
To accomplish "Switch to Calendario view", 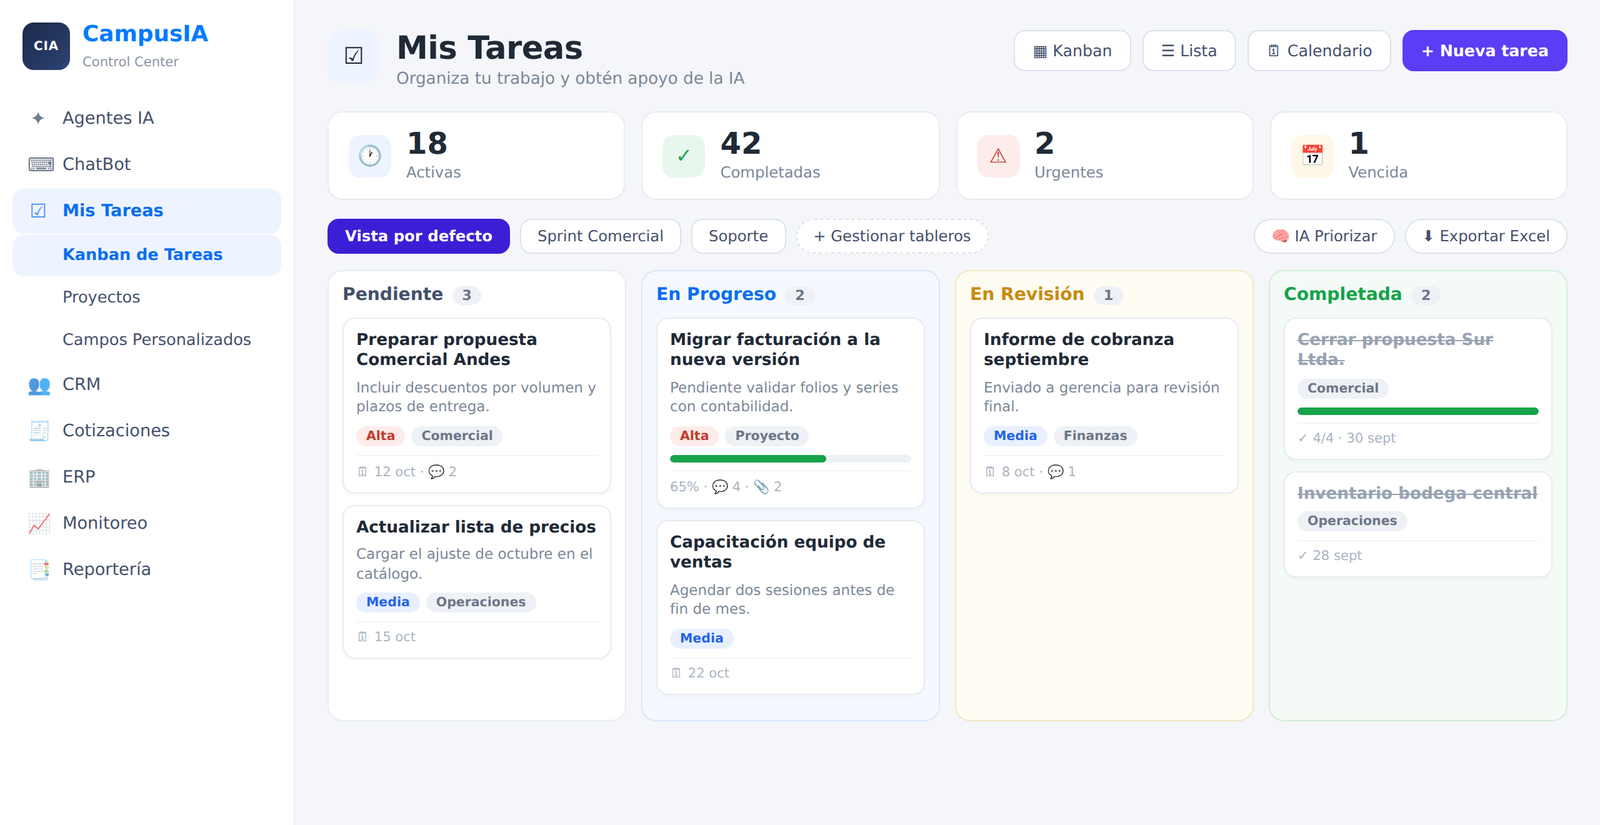I will (1319, 51).
